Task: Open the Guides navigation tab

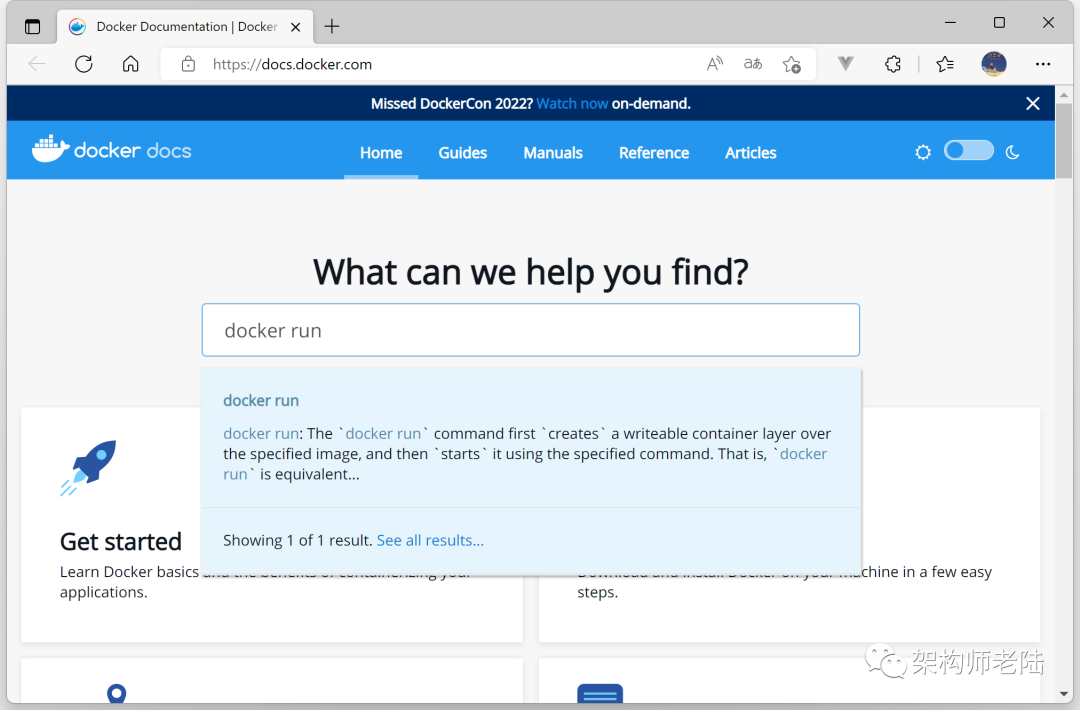Action: coord(463,153)
